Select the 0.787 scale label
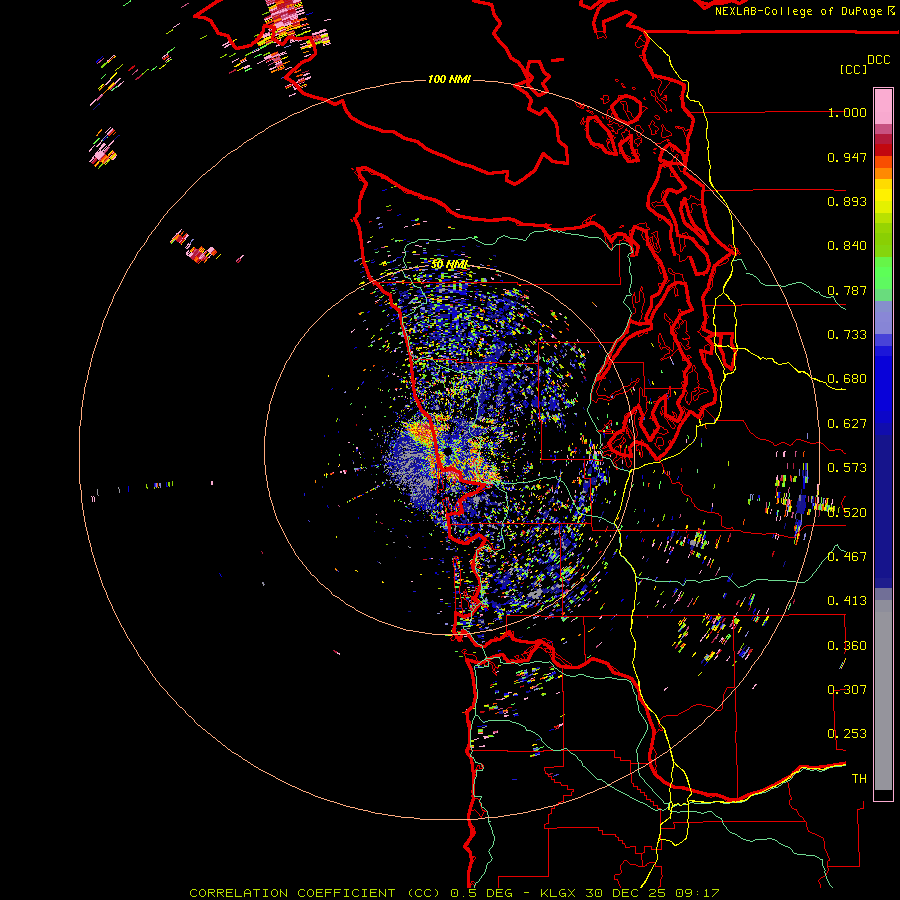900x900 pixels. point(847,290)
